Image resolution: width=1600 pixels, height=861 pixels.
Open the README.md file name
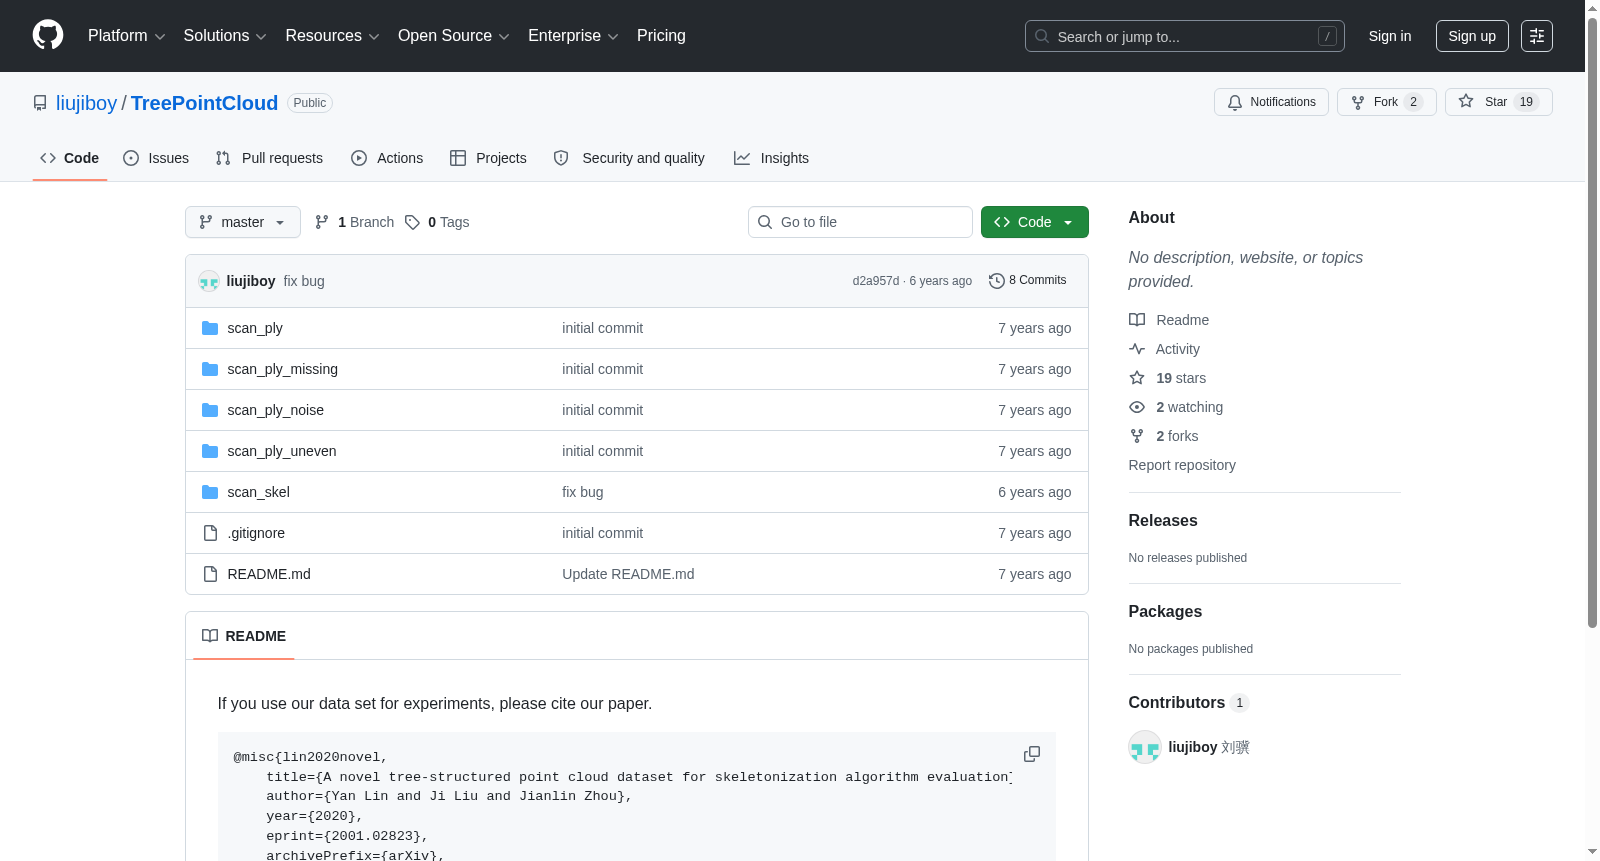(269, 574)
